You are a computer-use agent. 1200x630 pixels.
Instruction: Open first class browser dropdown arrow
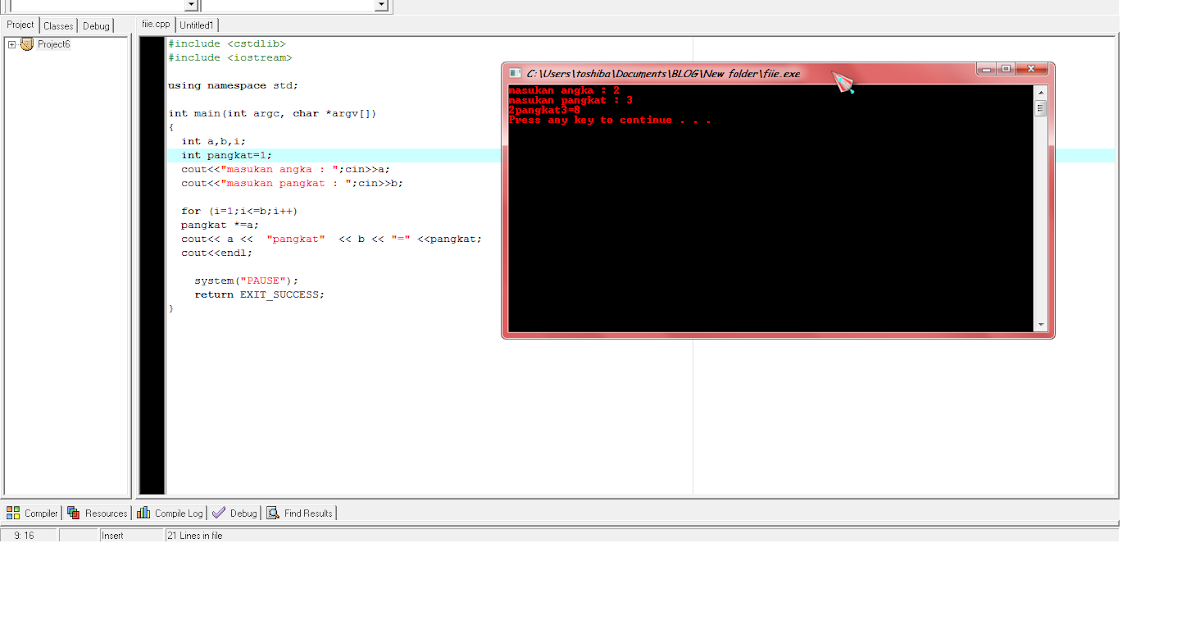pyautogui.click(x=191, y=5)
